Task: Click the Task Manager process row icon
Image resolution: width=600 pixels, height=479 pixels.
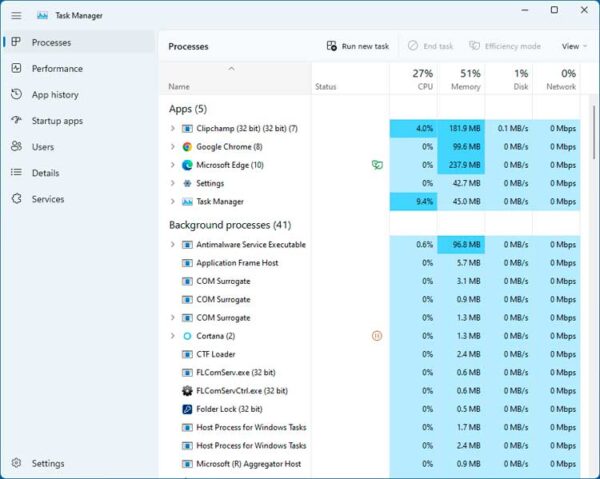Action: [187, 202]
